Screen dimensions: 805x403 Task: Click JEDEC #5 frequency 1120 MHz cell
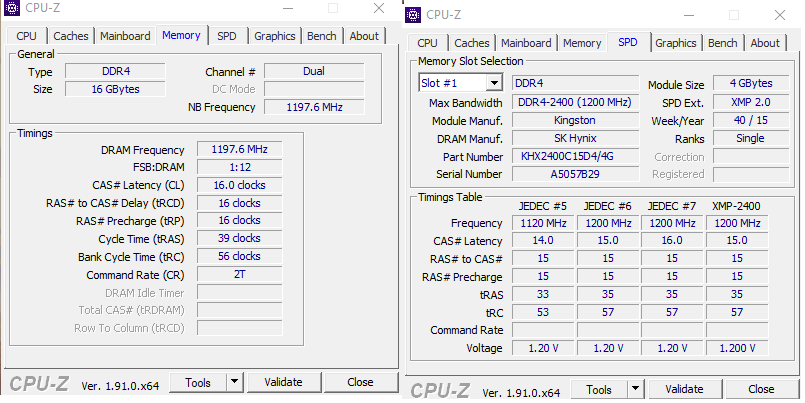(x=543, y=223)
